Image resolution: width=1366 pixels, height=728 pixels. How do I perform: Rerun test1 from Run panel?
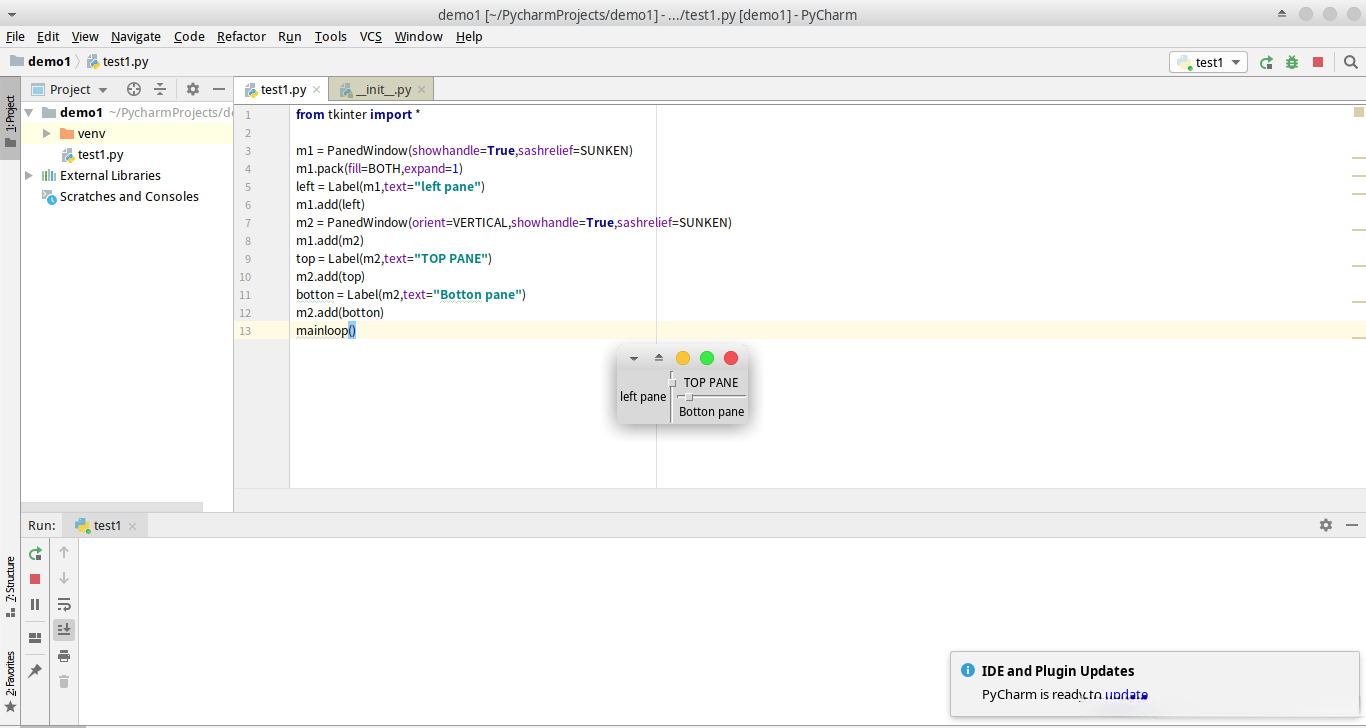pos(35,553)
